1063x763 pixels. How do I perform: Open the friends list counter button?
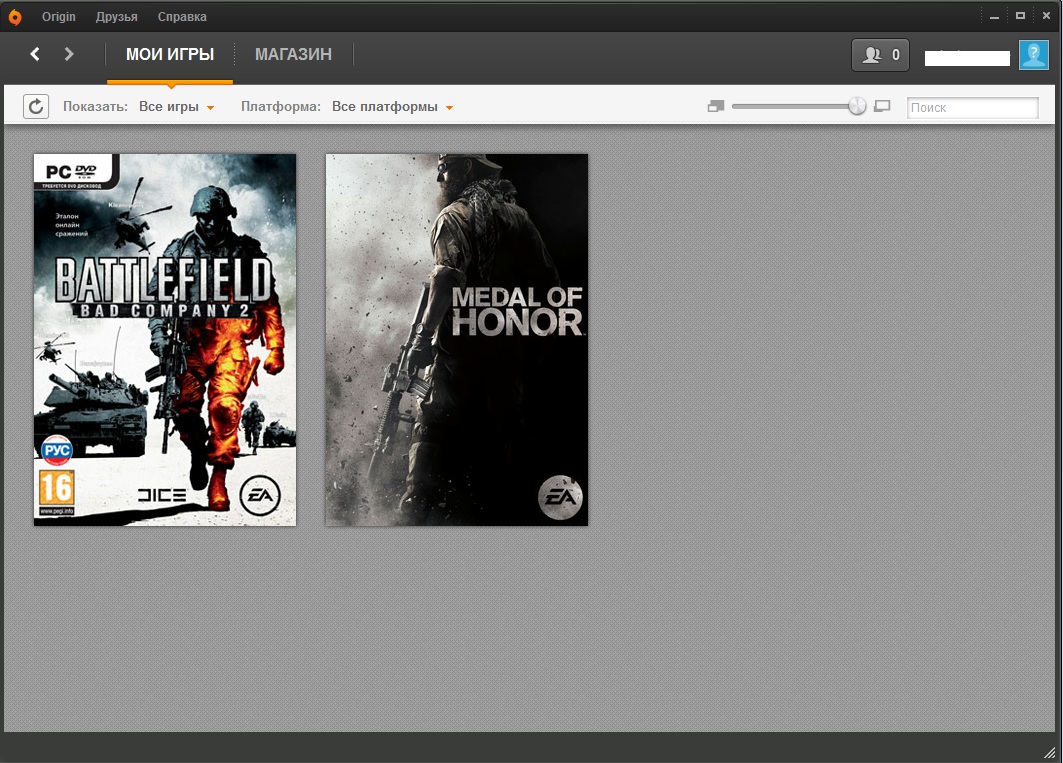(x=880, y=55)
